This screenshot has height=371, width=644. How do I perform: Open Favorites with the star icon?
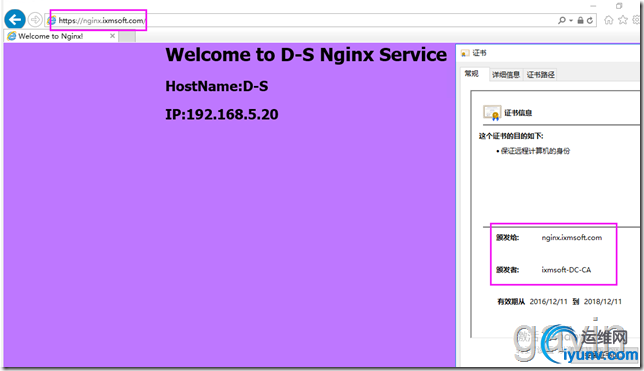623,20
